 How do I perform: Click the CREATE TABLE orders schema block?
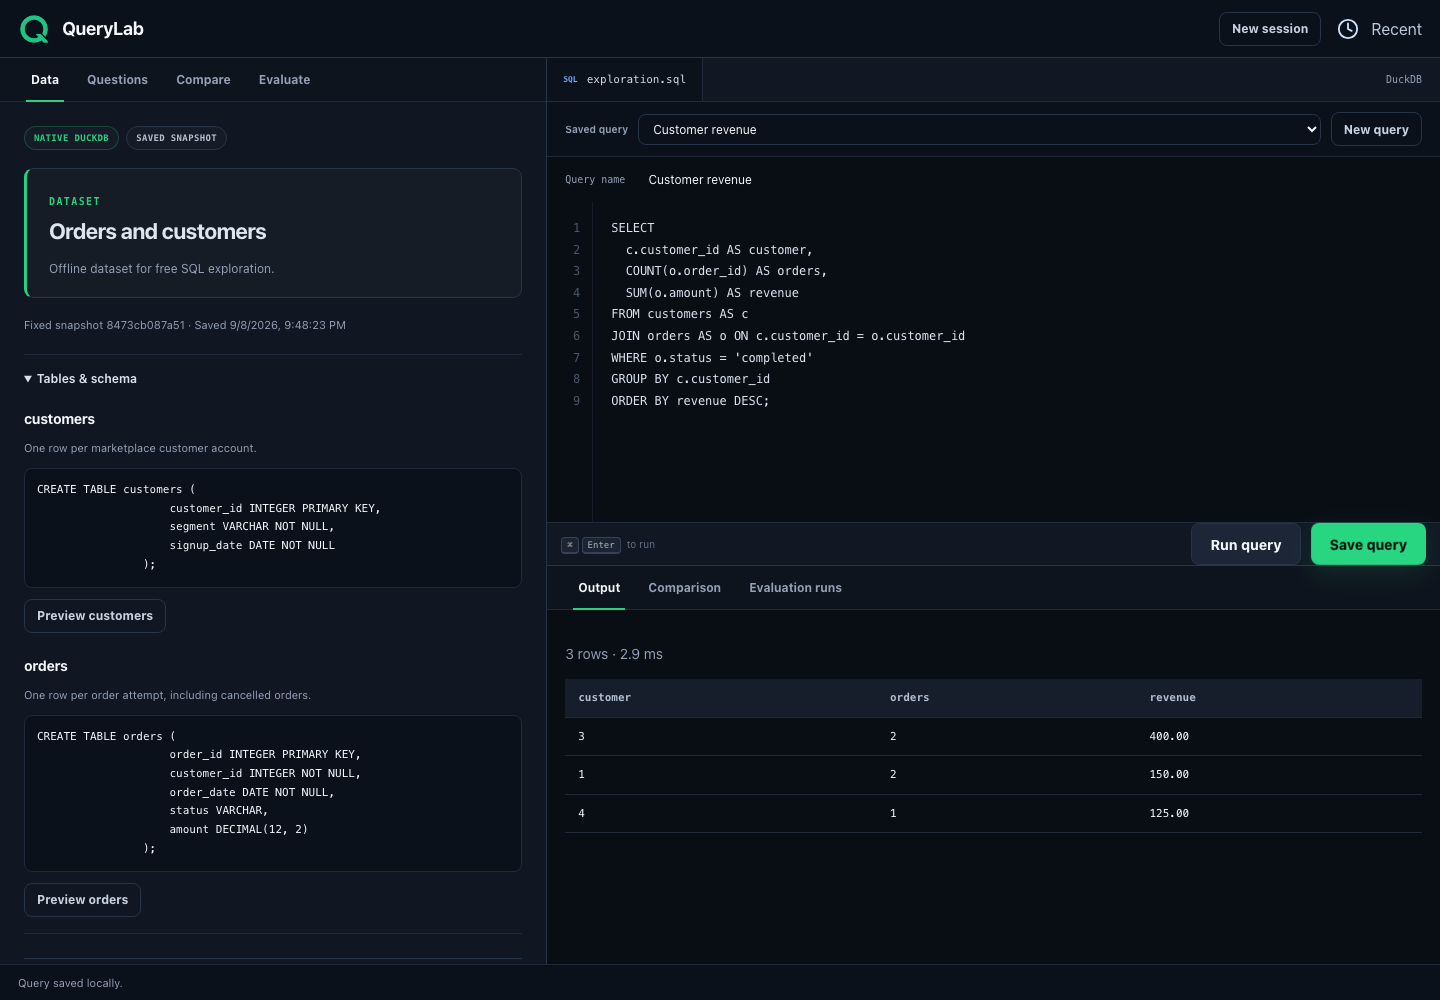pyautogui.click(x=273, y=793)
